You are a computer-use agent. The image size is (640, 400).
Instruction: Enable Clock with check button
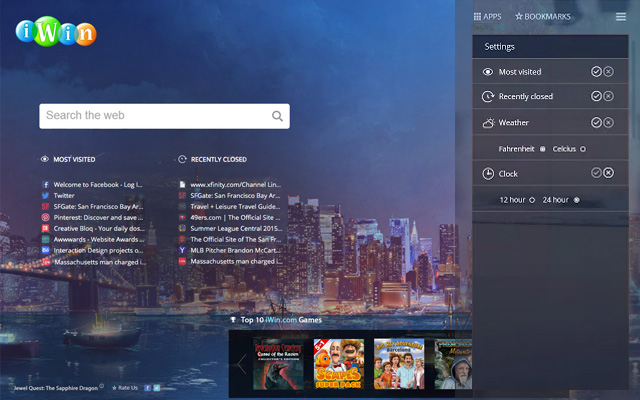[596, 173]
